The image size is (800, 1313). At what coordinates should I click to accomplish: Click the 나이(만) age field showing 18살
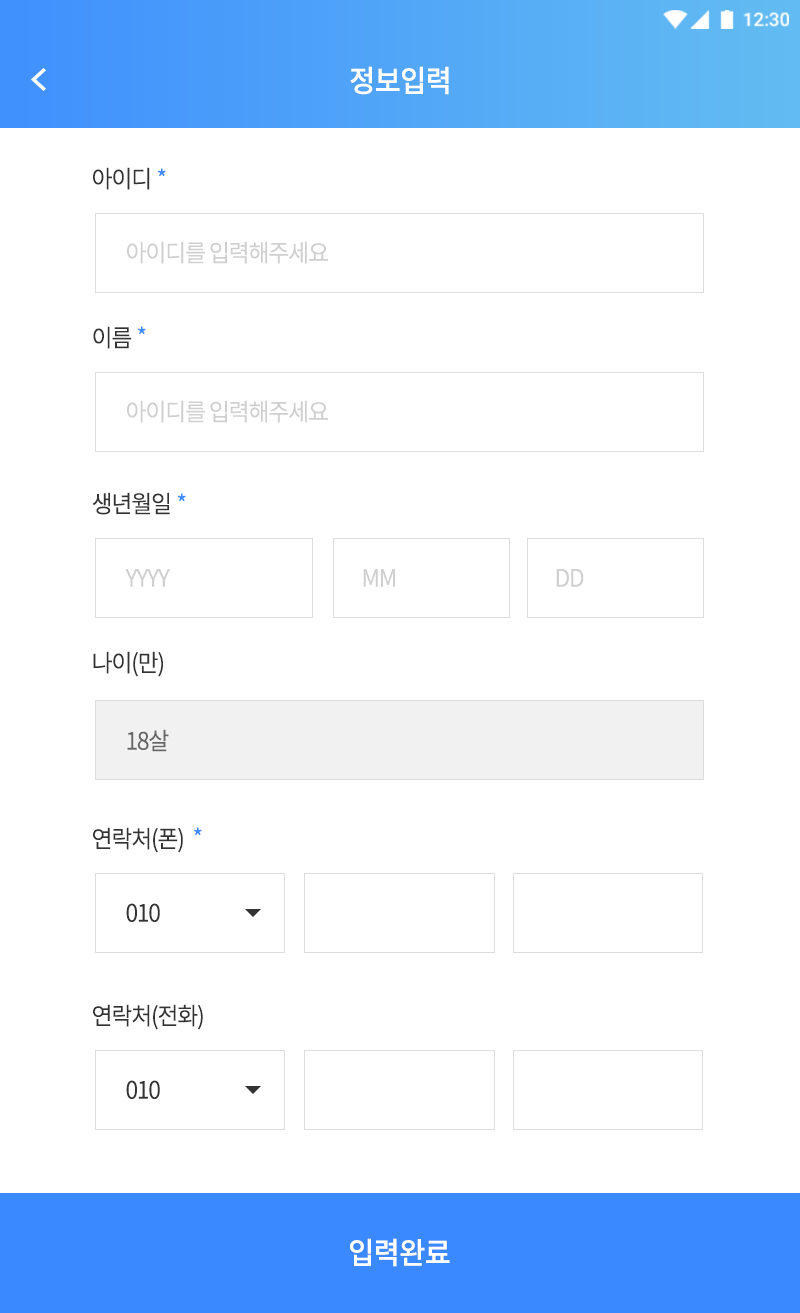pyautogui.click(x=399, y=740)
